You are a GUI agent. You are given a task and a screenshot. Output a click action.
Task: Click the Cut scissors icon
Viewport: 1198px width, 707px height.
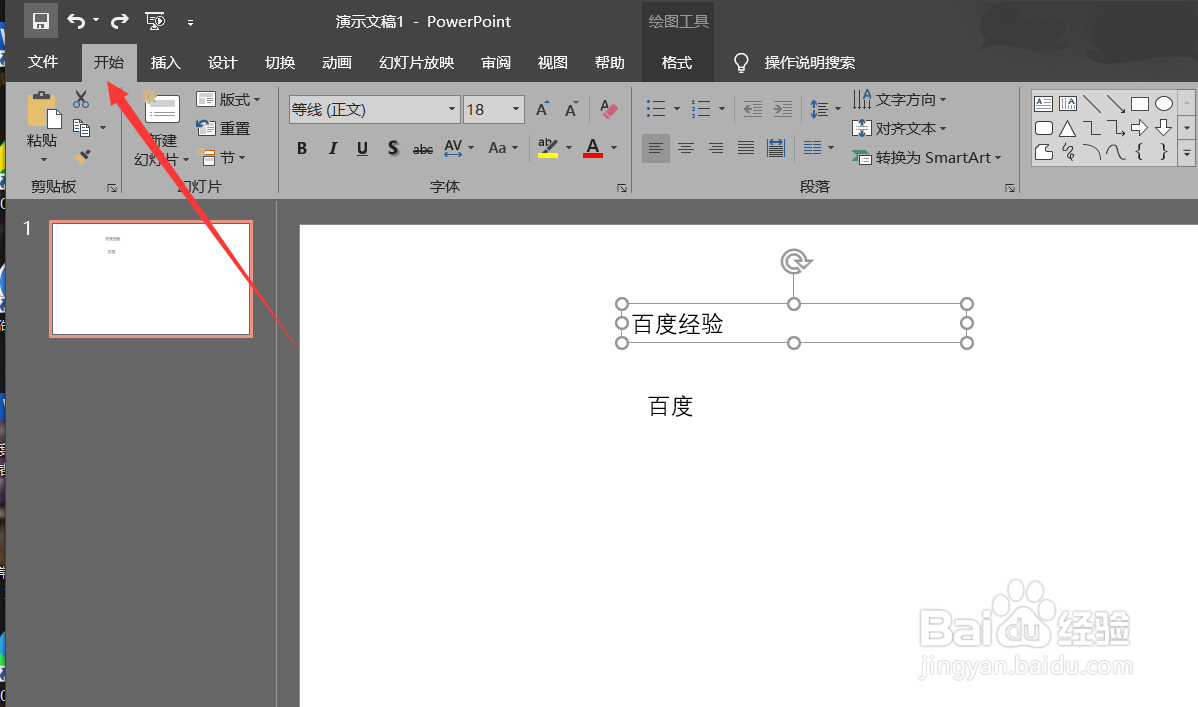[81, 99]
